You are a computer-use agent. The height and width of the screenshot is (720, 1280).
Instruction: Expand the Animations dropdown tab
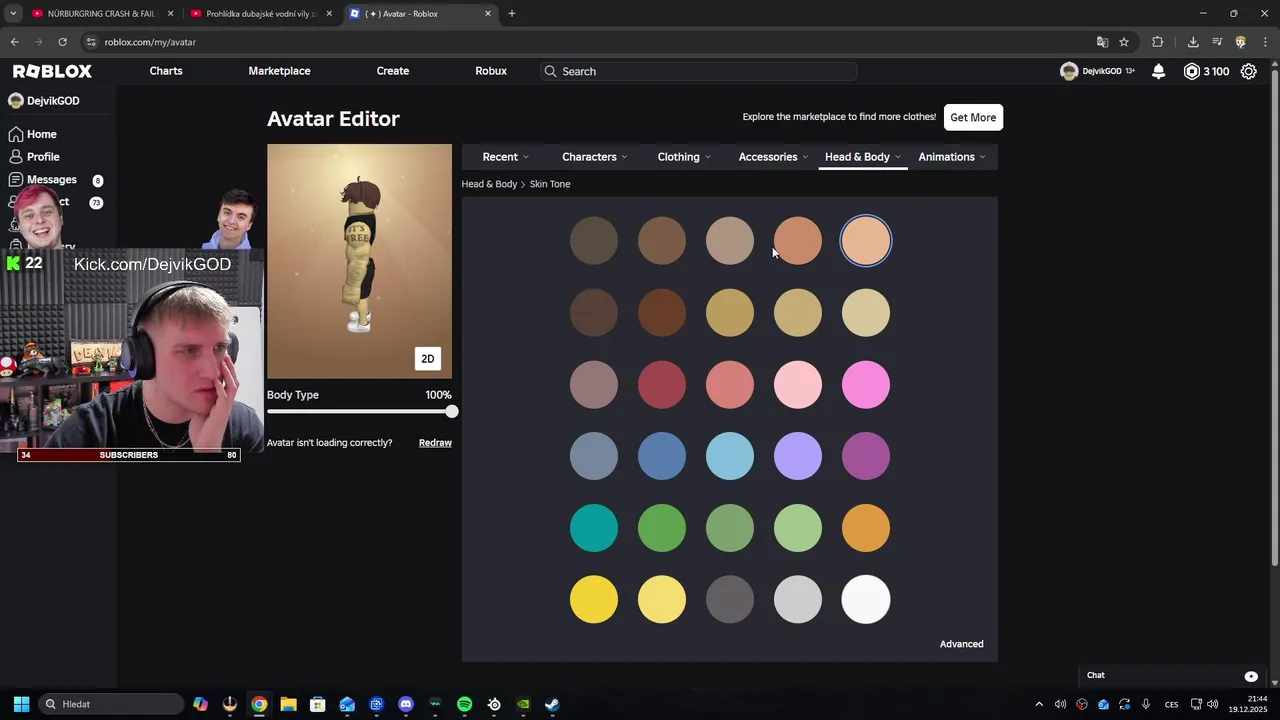(952, 157)
